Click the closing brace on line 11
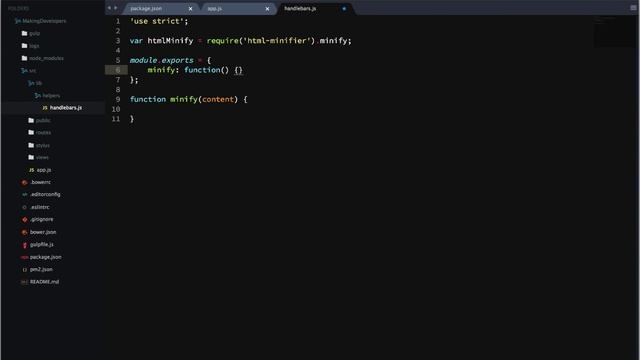Viewport: 640px width, 360px height. tap(132, 119)
